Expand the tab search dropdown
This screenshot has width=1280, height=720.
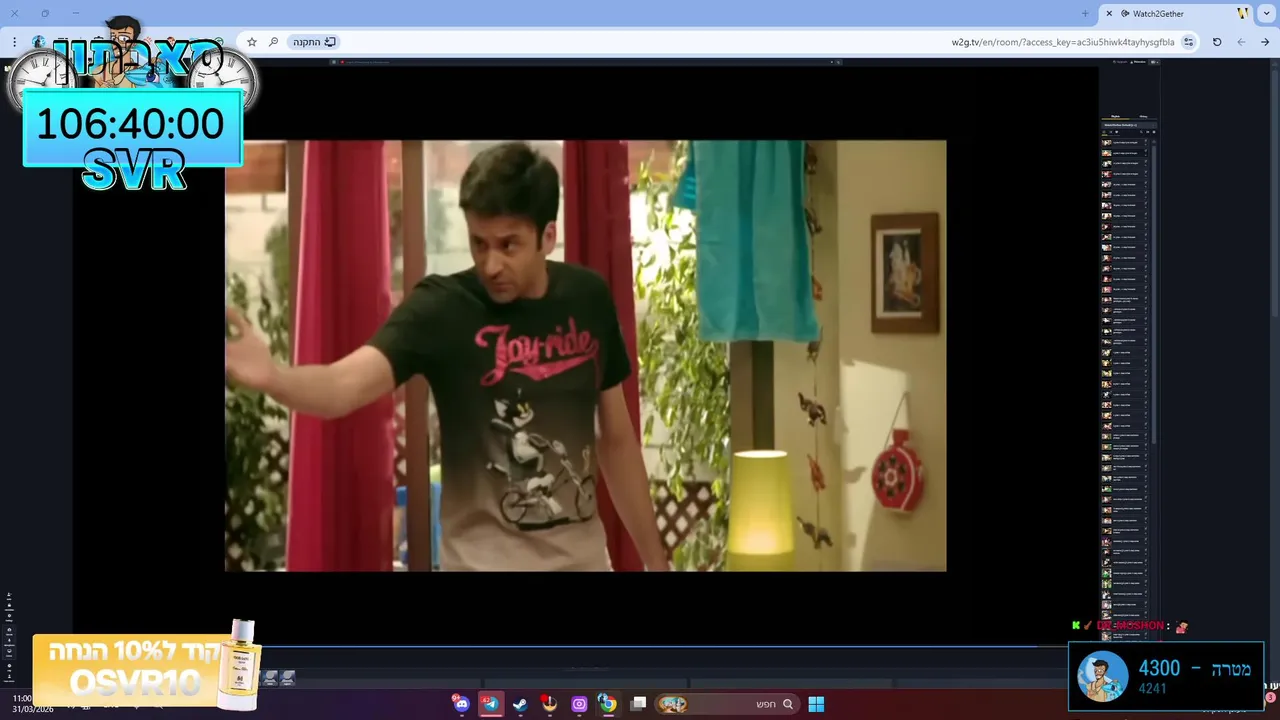pyautogui.click(x=1265, y=14)
